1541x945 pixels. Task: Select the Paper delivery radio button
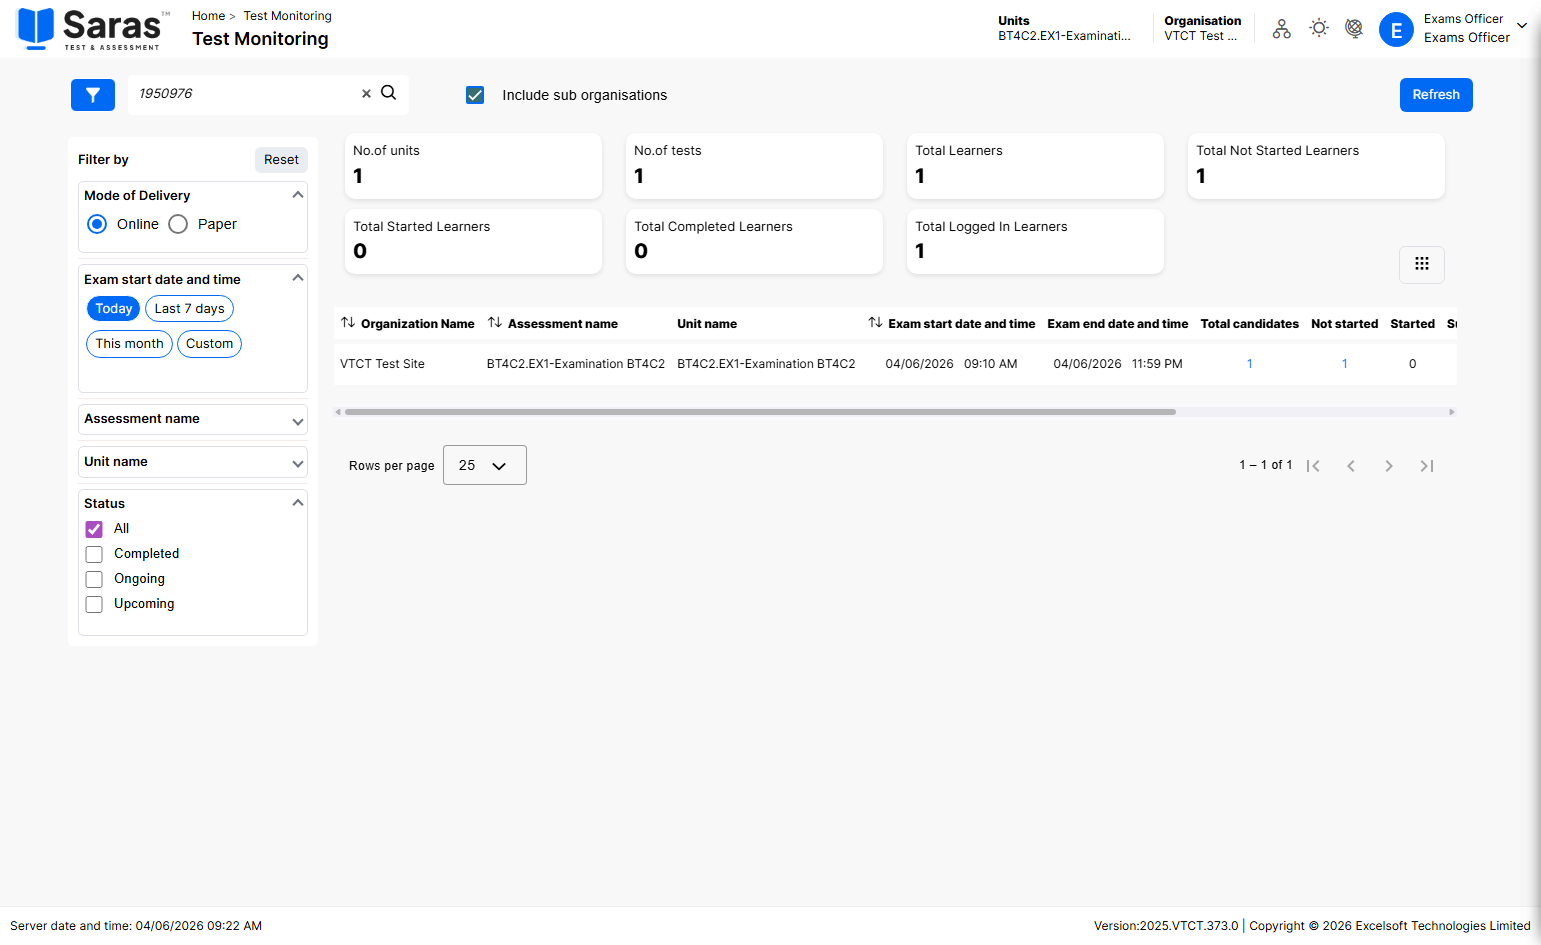(x=178, y=224)
